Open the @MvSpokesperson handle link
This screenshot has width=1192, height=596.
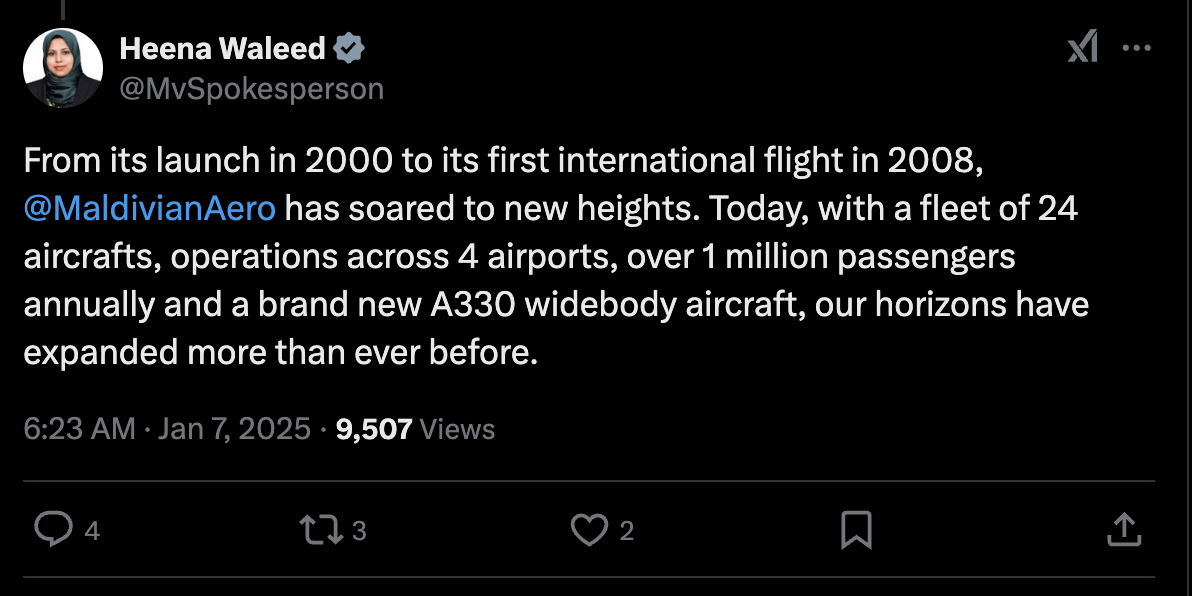pyautogui.click(x=251, y=88)
